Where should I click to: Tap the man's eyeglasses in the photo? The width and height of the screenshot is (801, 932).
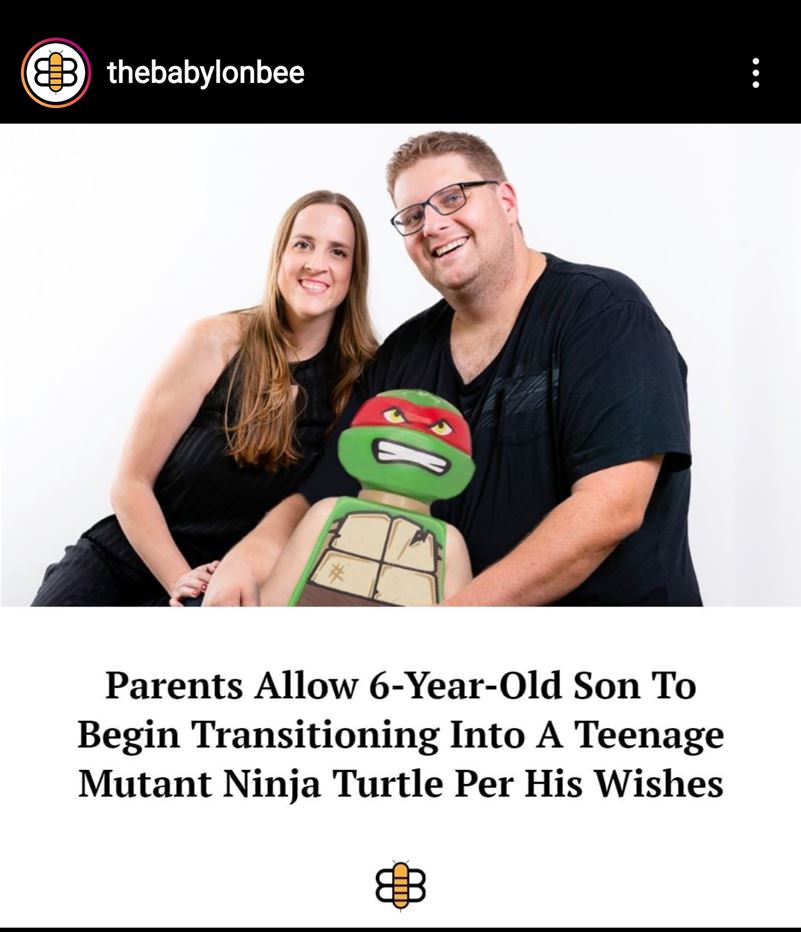(443, 206)
